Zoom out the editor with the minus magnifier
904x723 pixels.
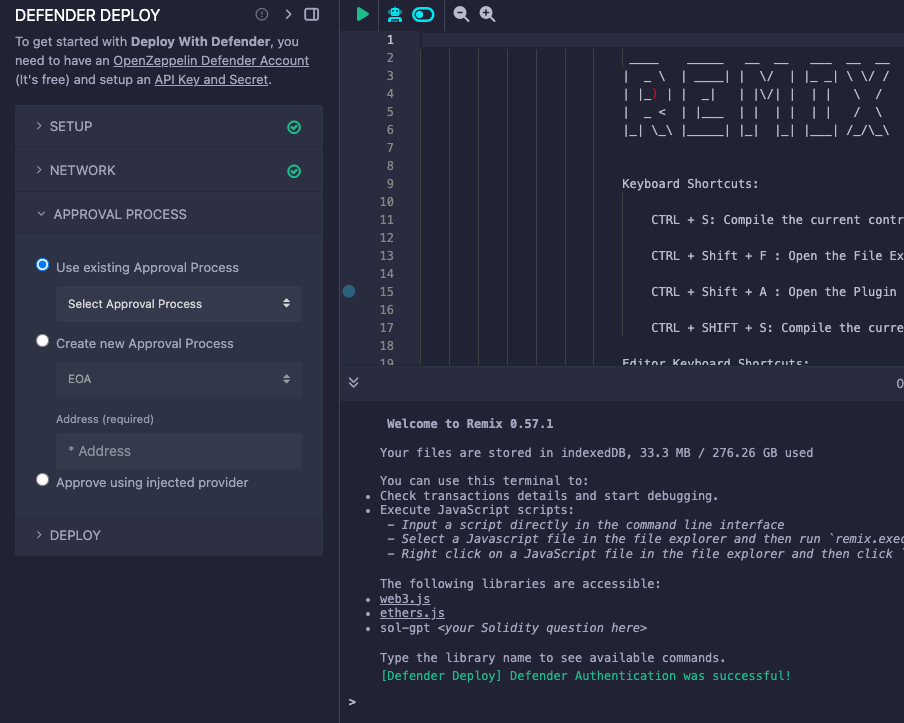460,14
